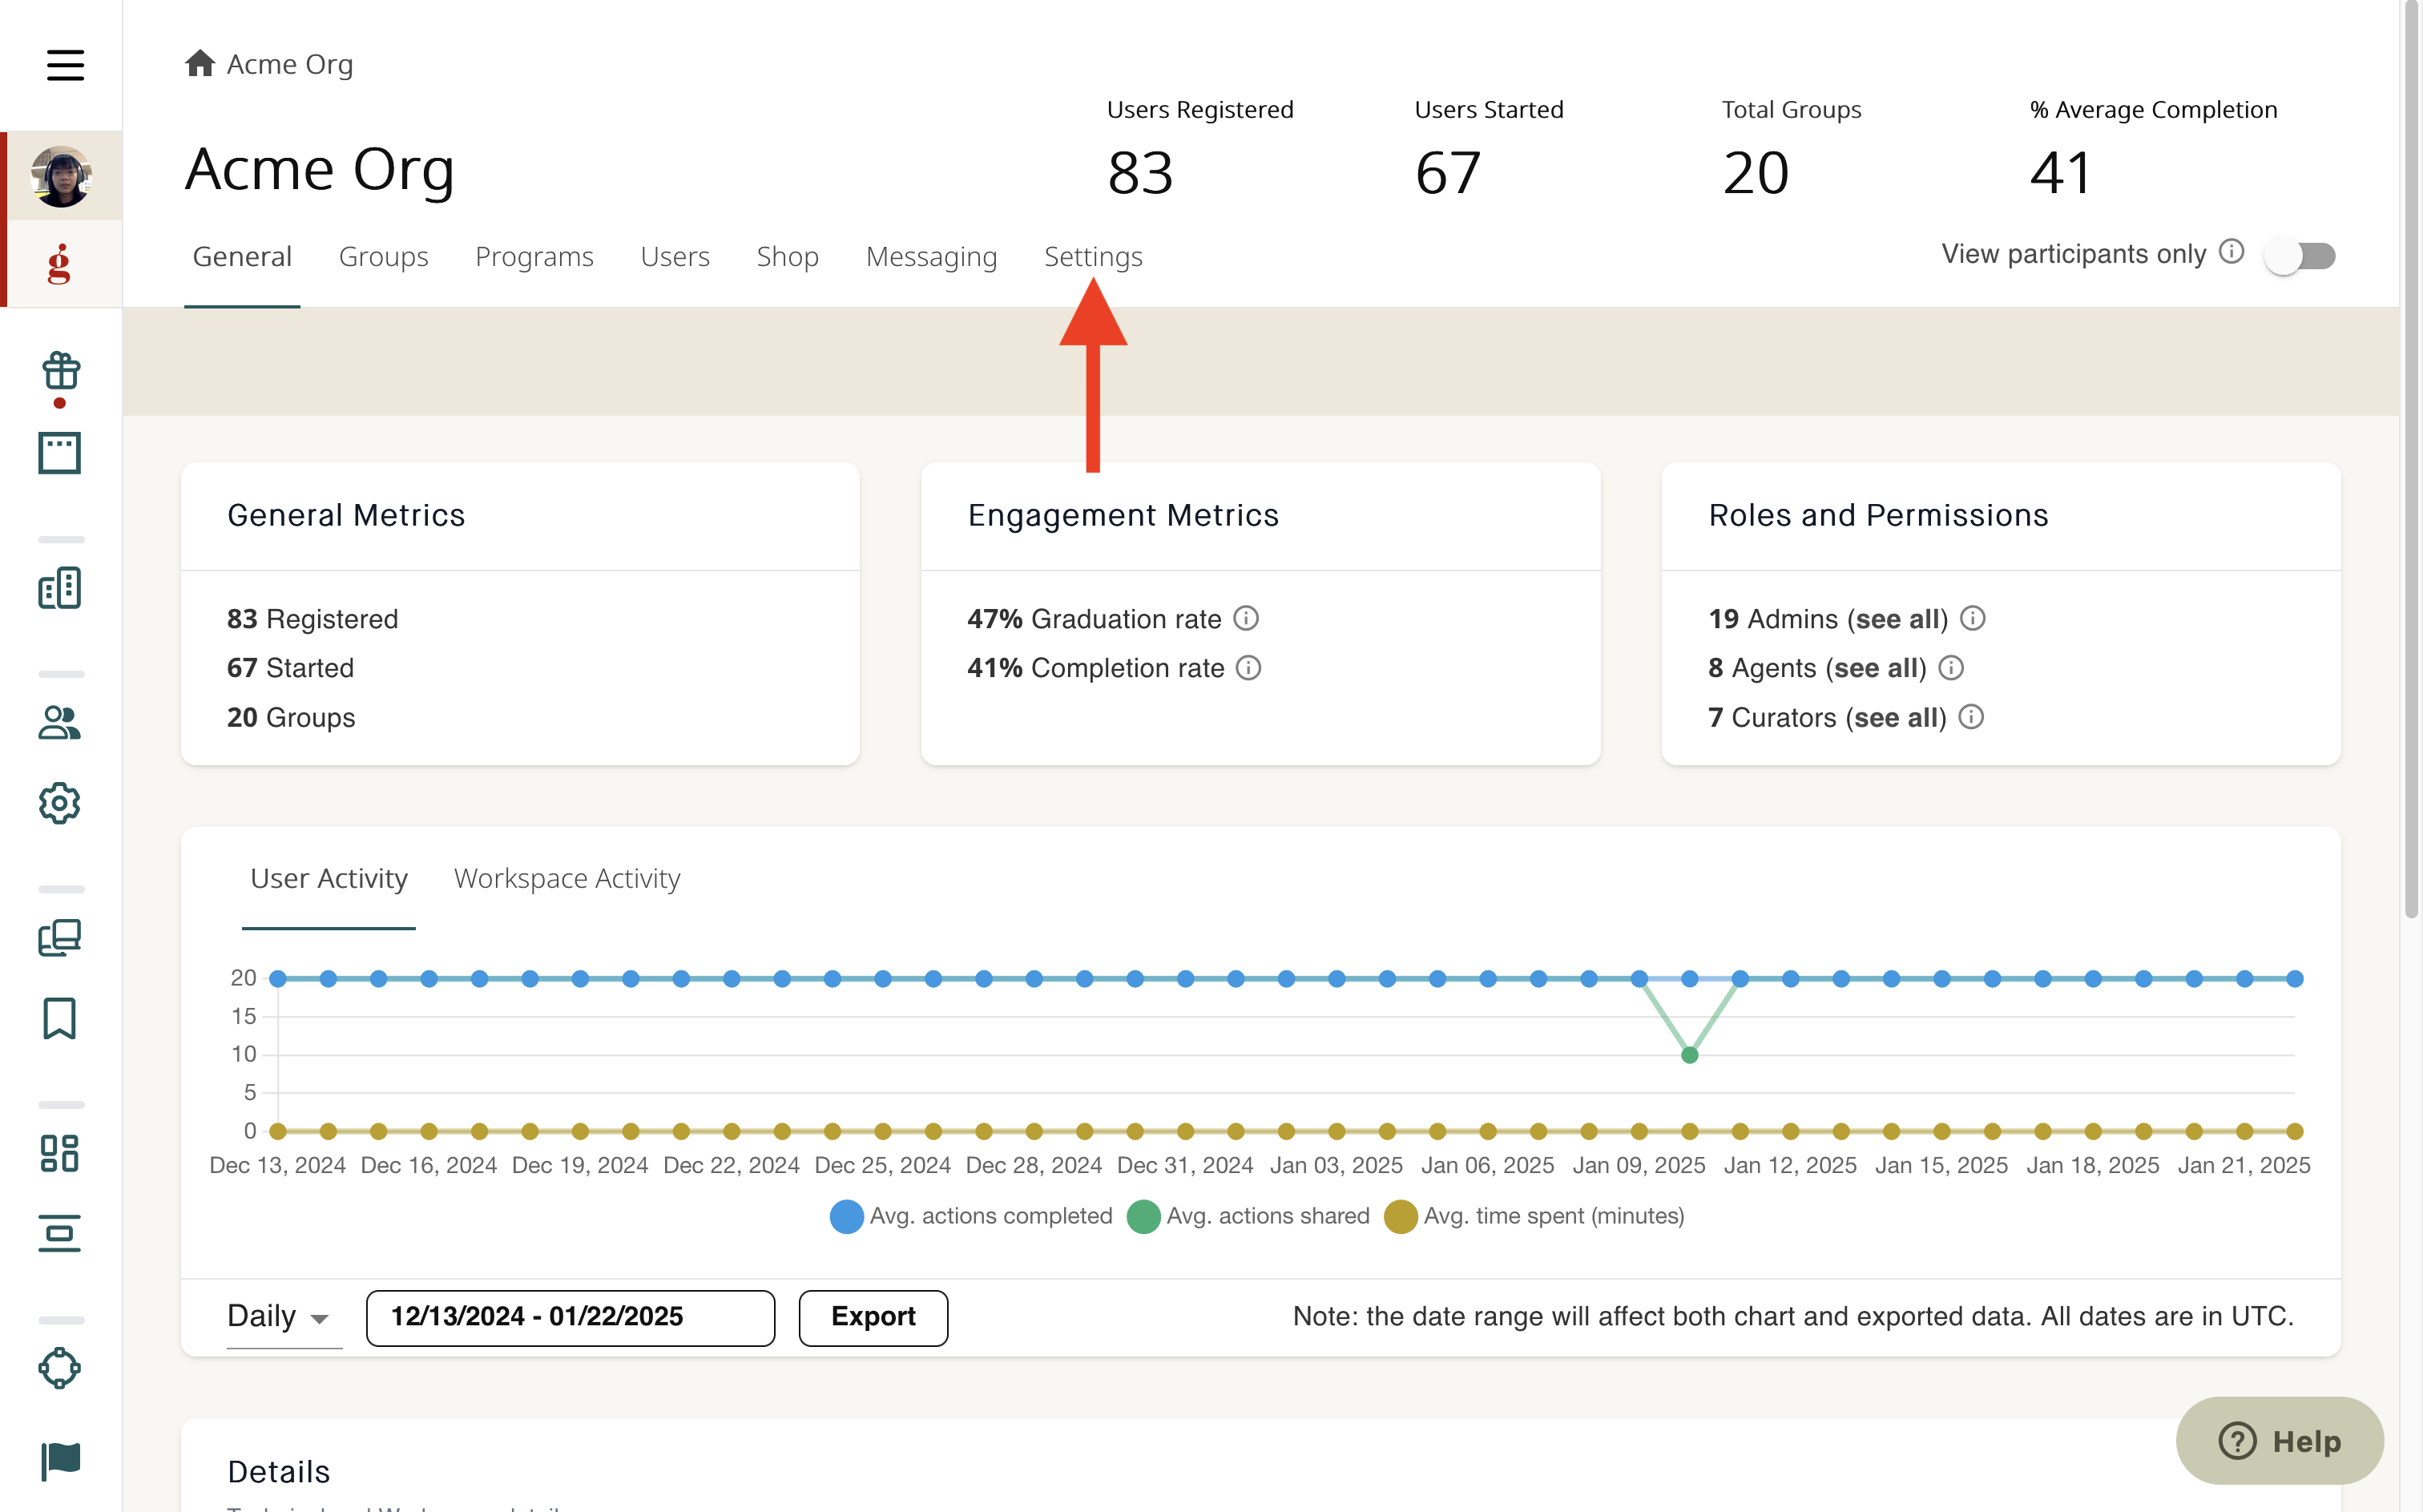Screen dimensions: 2423x1512
Task: Open the Groups tab for Acme Org
Action: pyautogui.click(x=383, y=257)
